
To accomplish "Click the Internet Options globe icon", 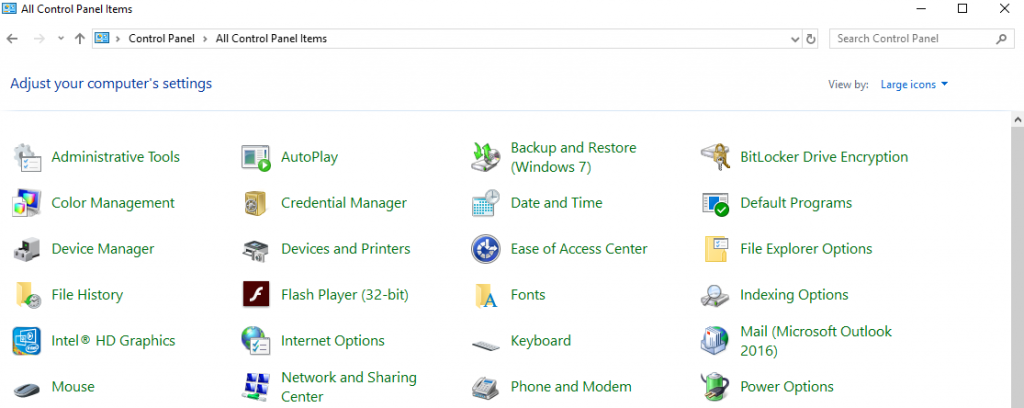I will [x=255, y=341].
